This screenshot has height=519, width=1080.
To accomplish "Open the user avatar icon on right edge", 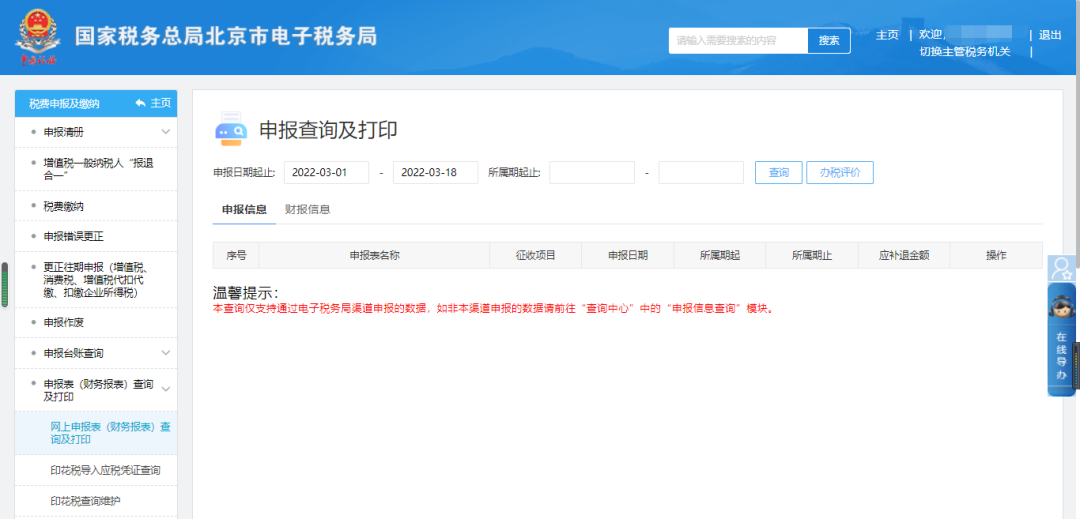I will coord(1061,268).
